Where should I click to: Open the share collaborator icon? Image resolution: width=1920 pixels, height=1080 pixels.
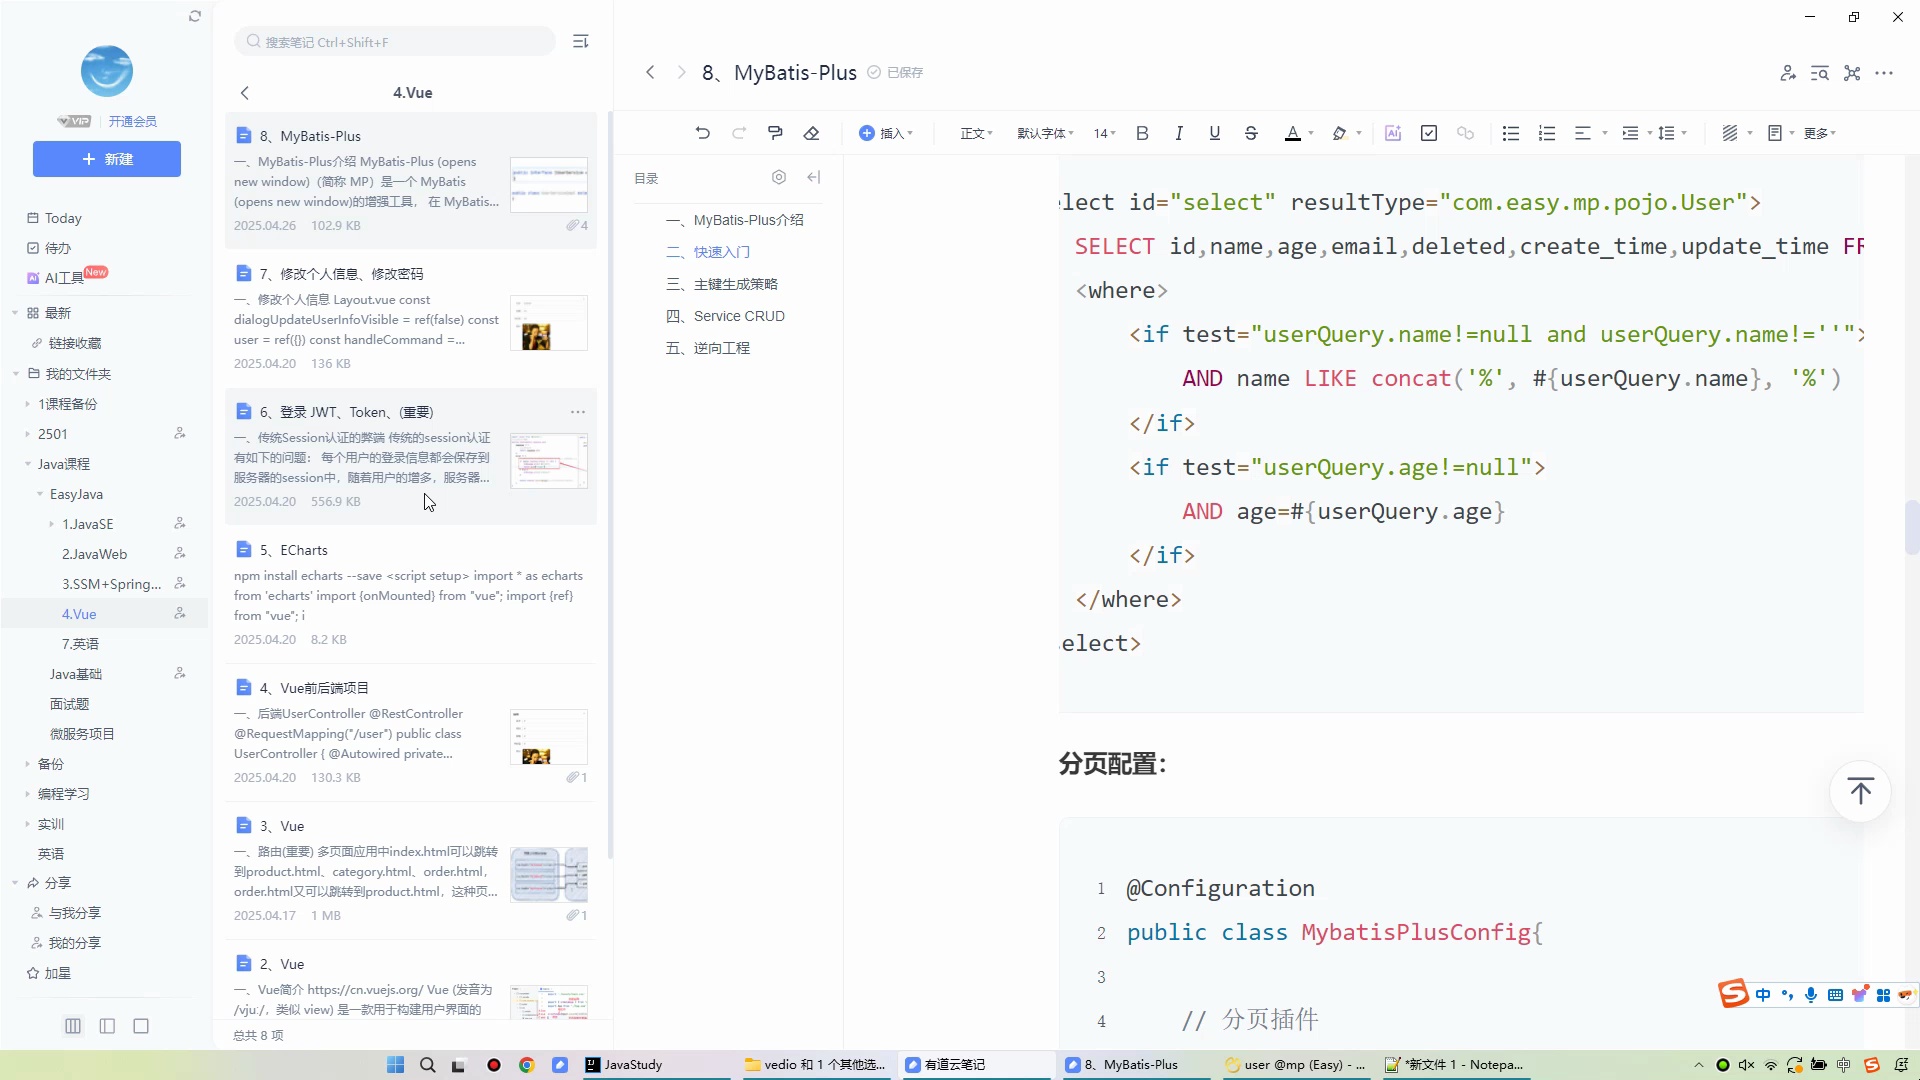point(1788,73)
